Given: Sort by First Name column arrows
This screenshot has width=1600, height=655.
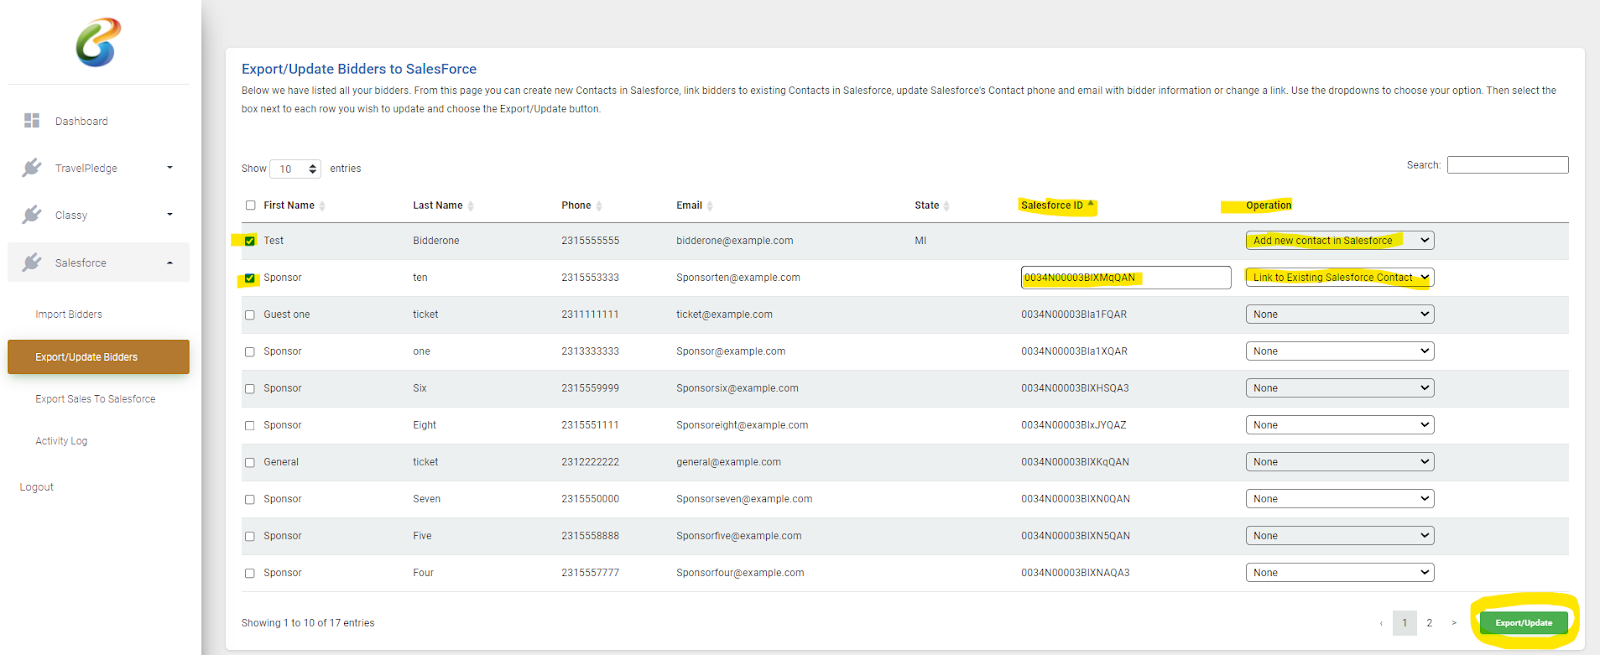Looking at the screenshot, I should pyautogui.click(x=322, y=206).
